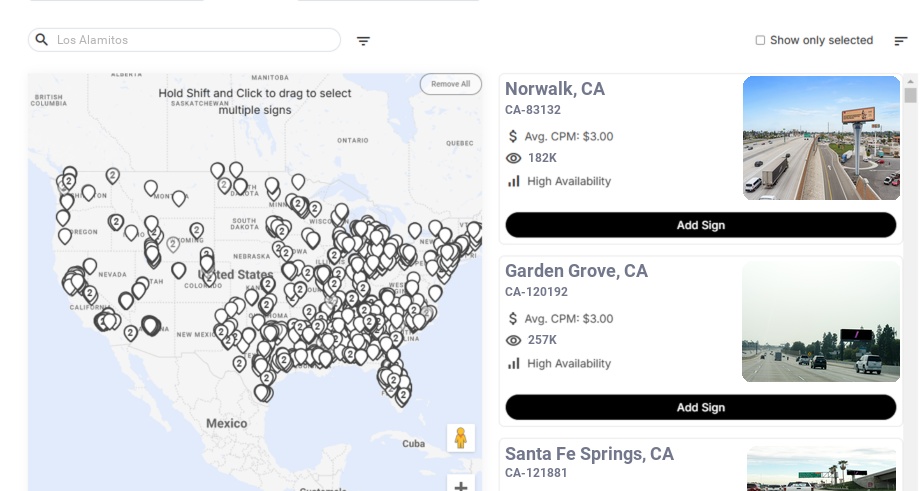This screenshot has height=491, width=920.
Task: Zoom in with the map plus button
Action: 461,487
